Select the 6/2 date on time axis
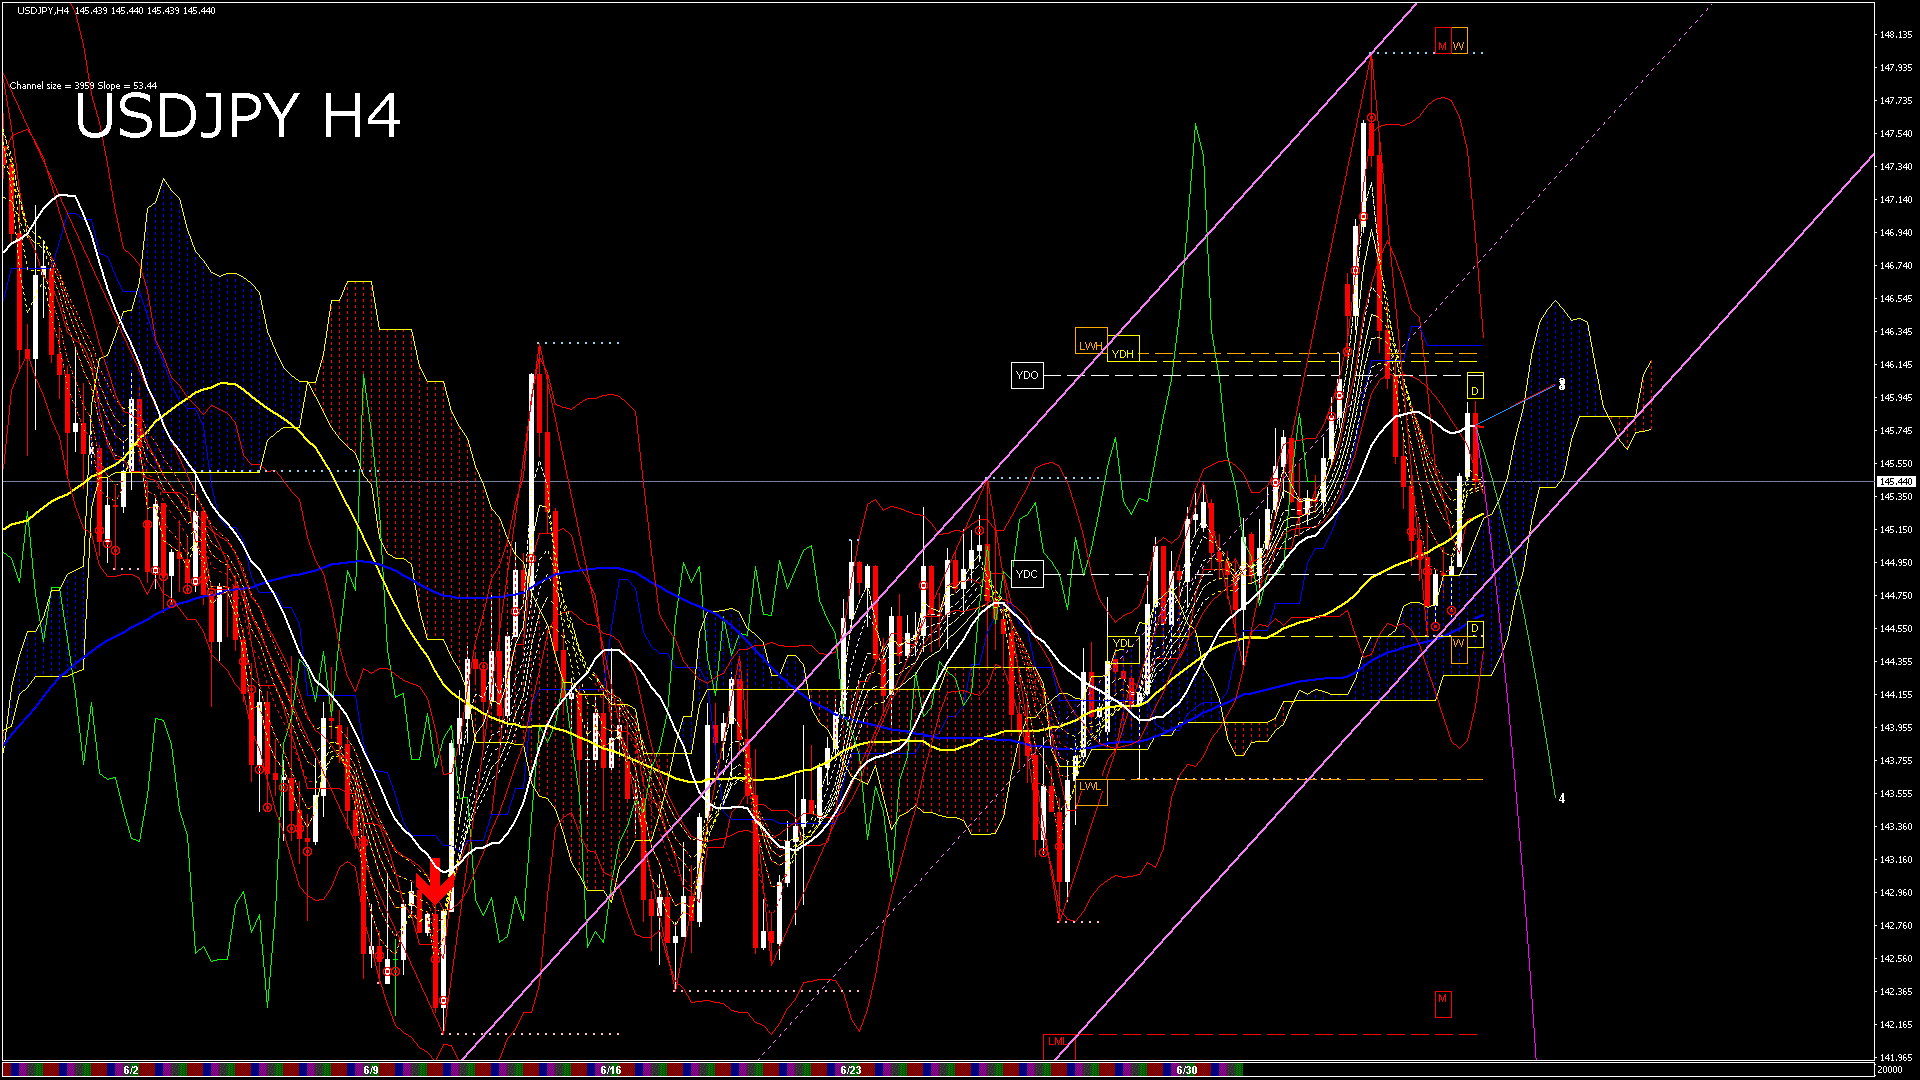This screenshot has width=1920, height=1080. click(131, 1070)
